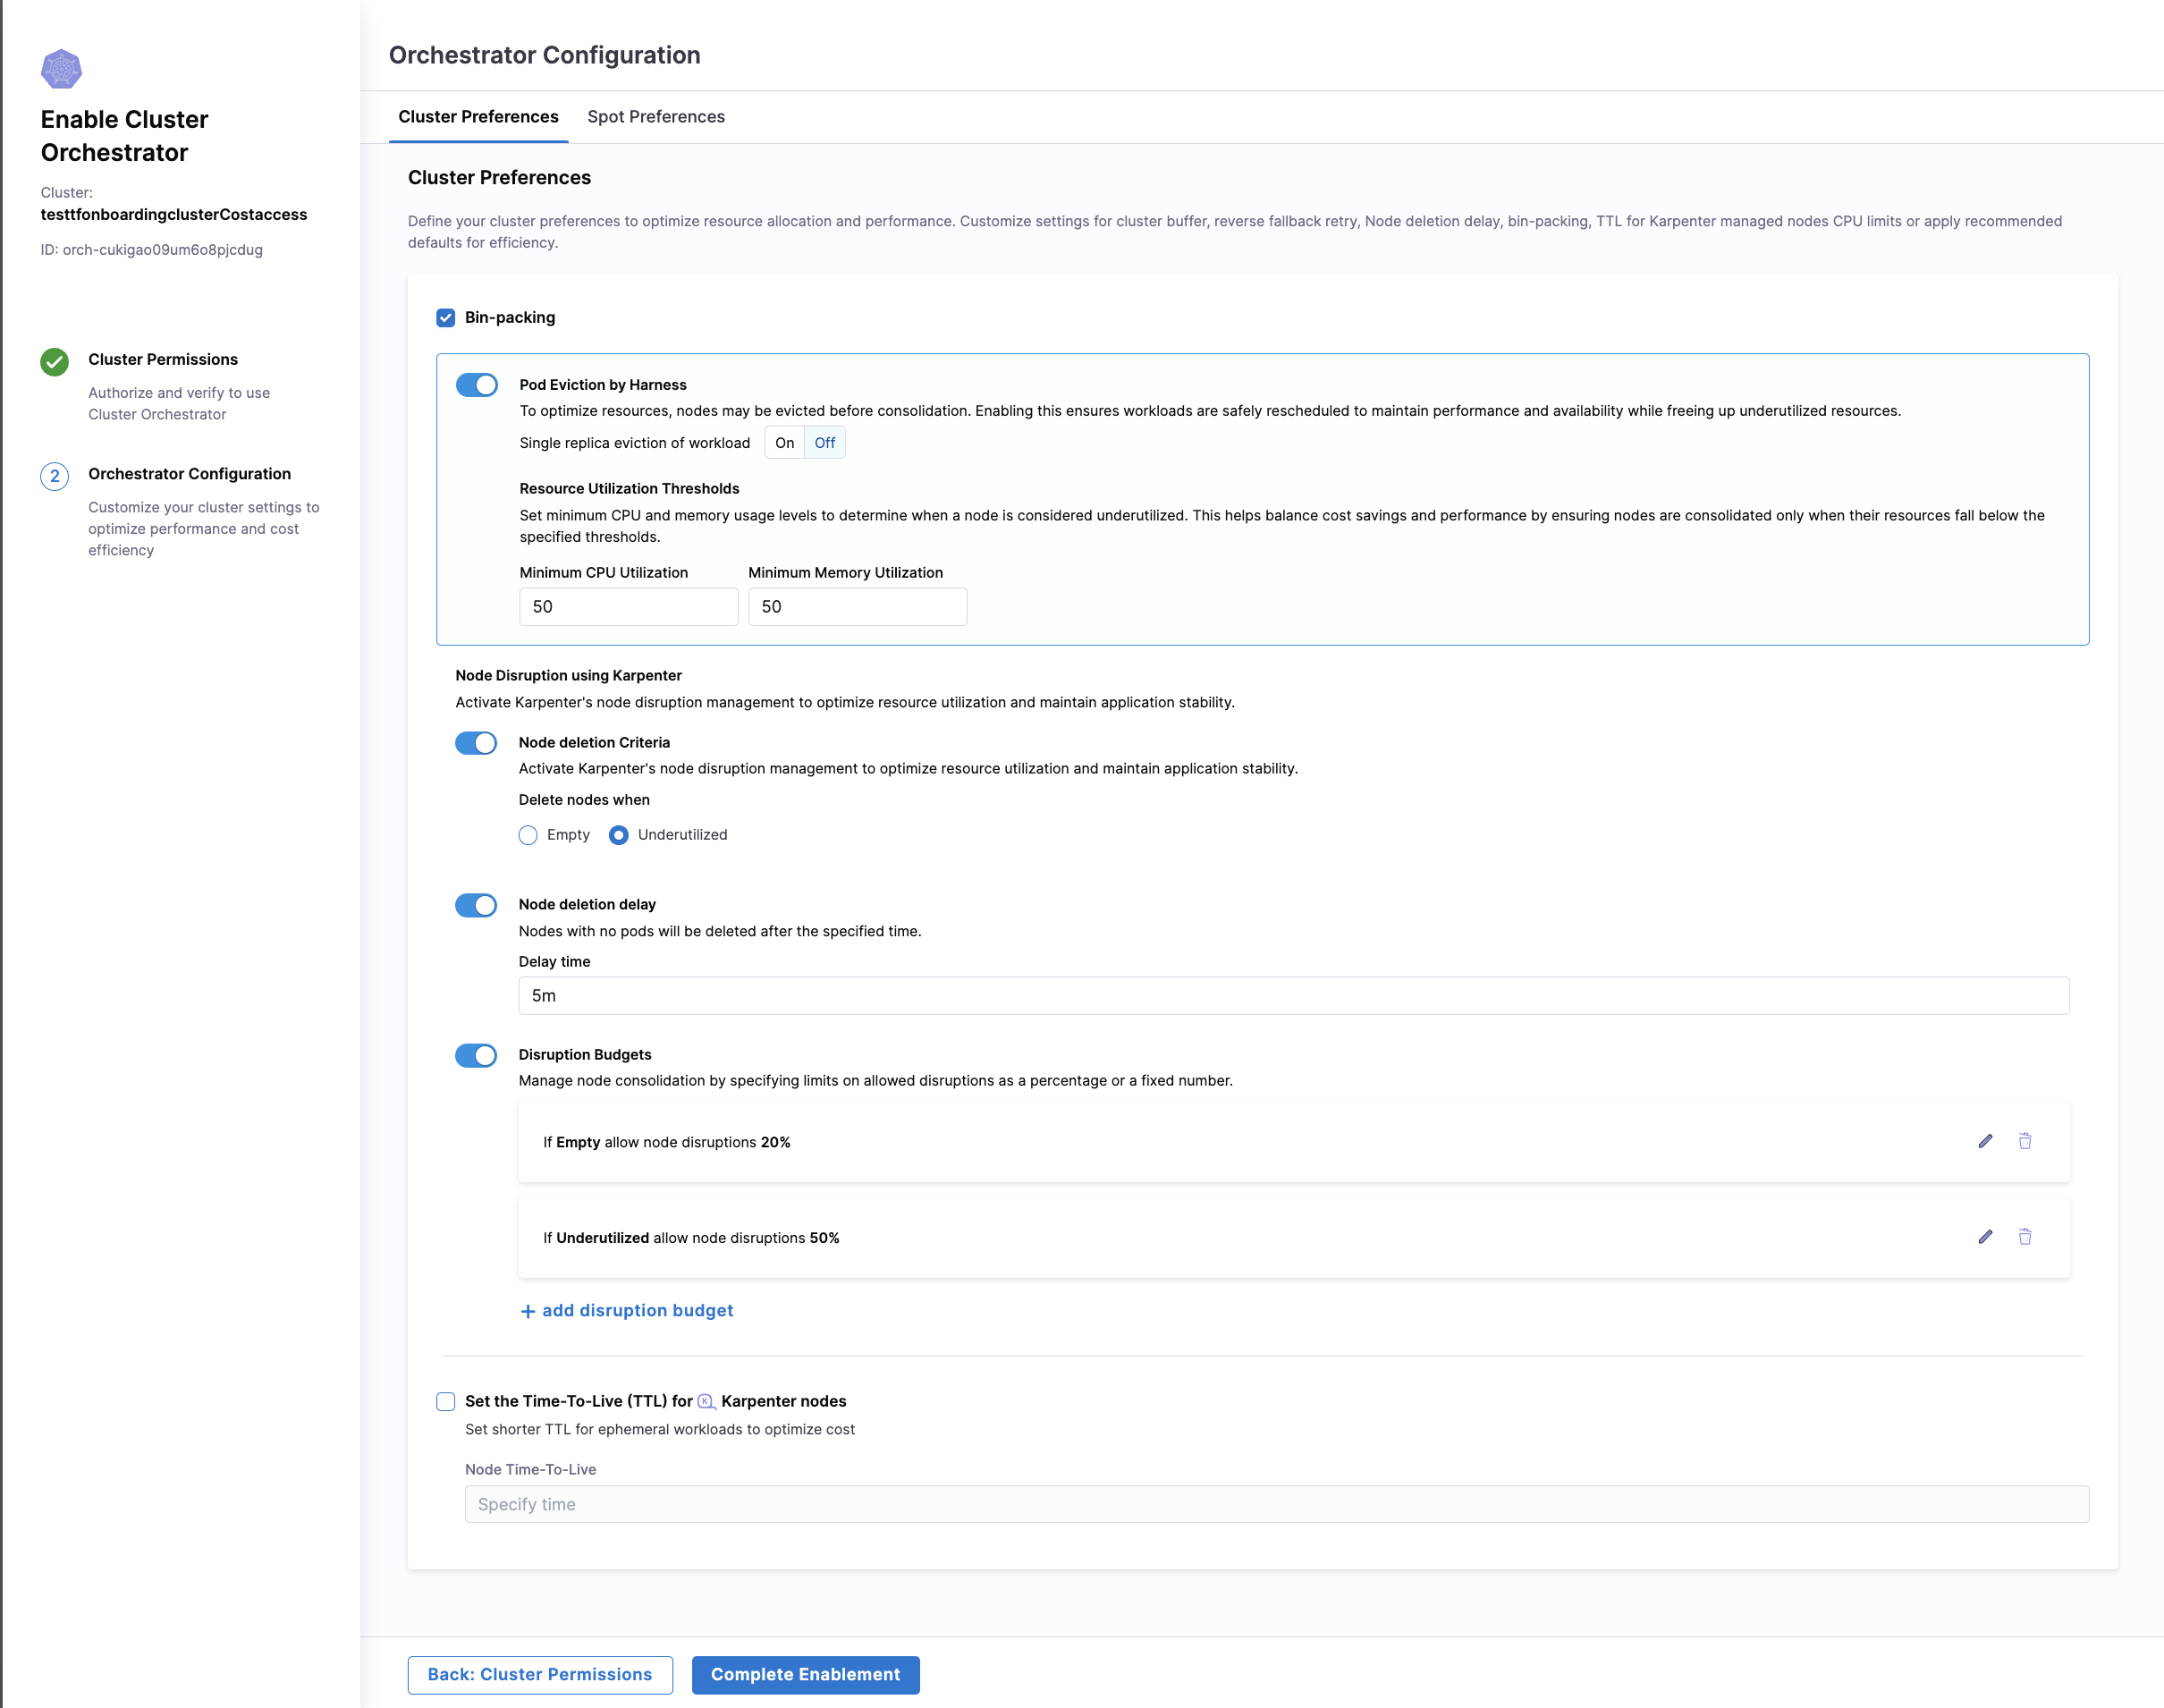Disable the Node deletion delay toggle

476,905
